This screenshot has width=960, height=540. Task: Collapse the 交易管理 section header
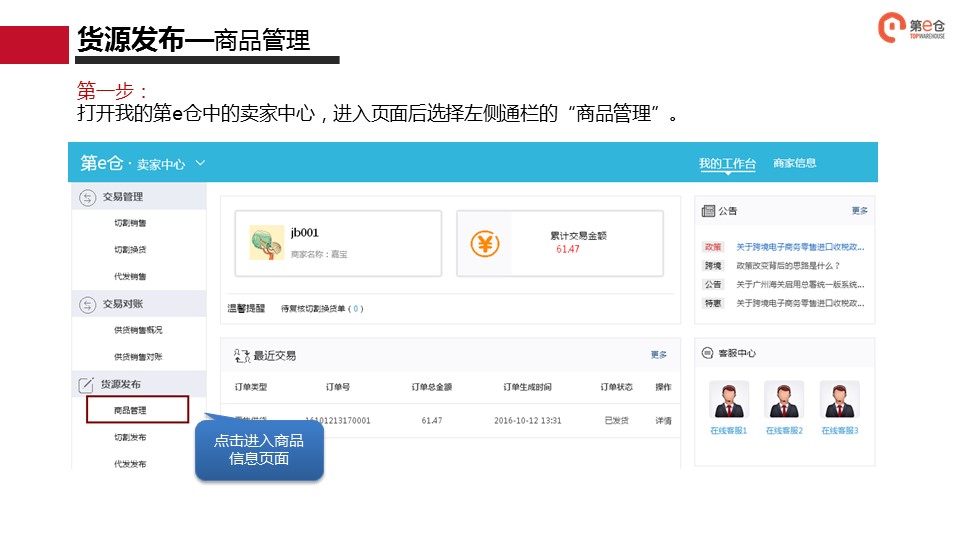tap(139, 197)
